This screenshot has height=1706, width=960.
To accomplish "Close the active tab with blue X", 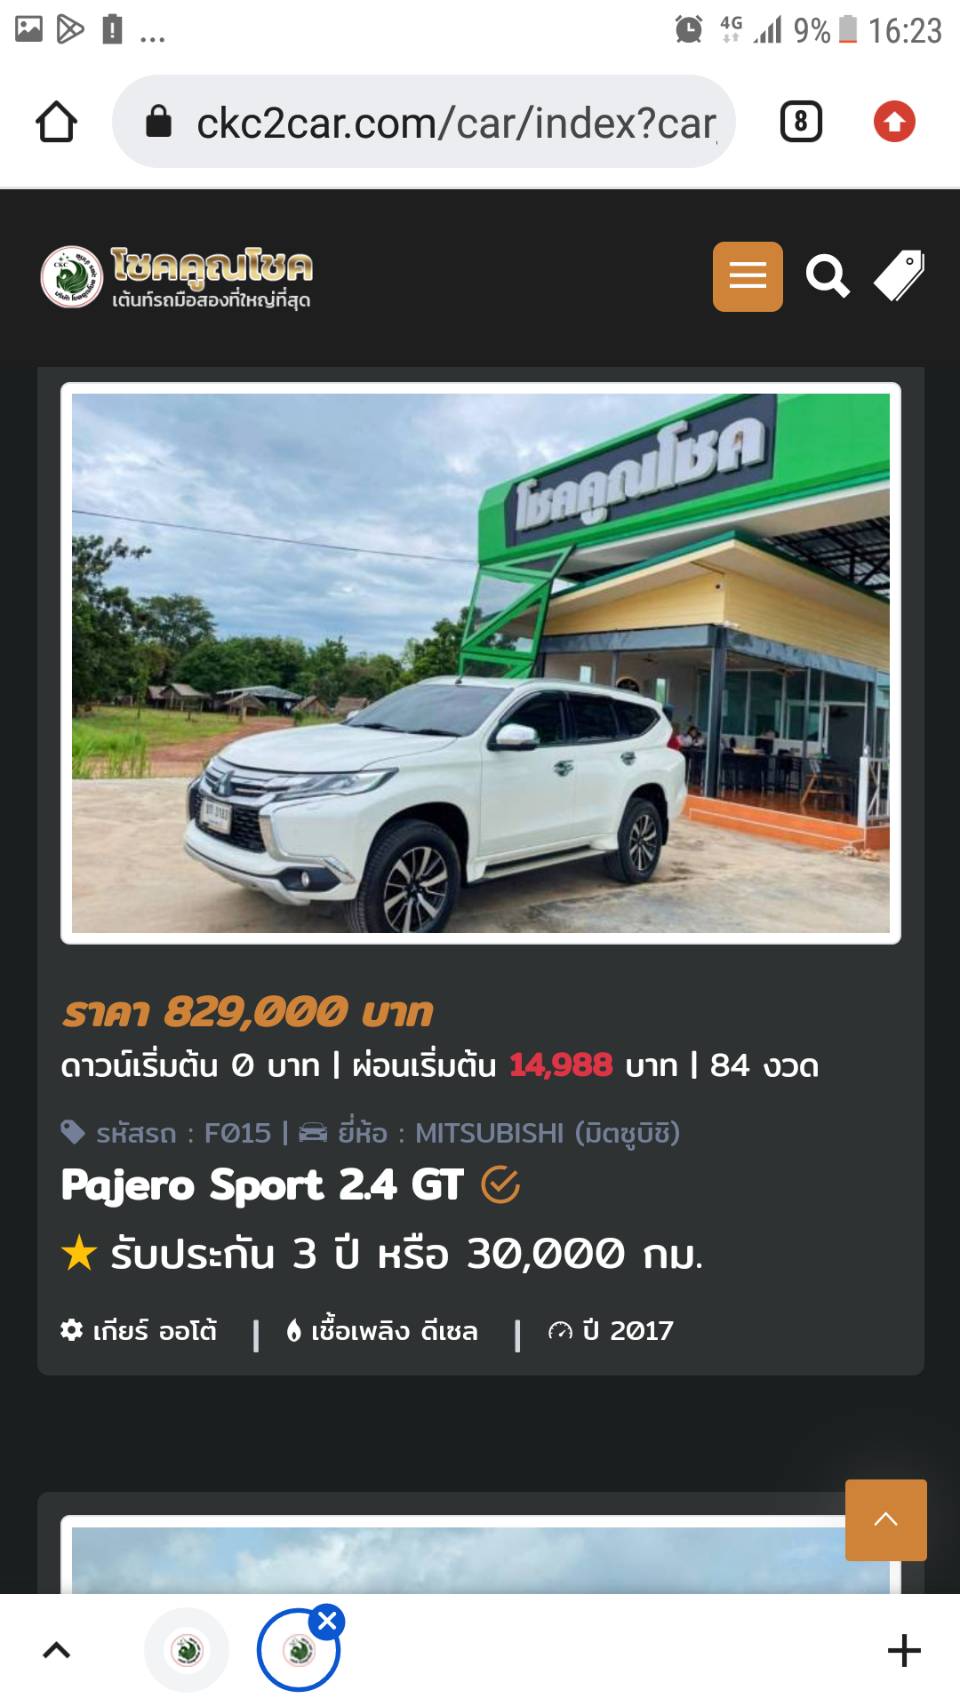I will [x=327, y=1621].
